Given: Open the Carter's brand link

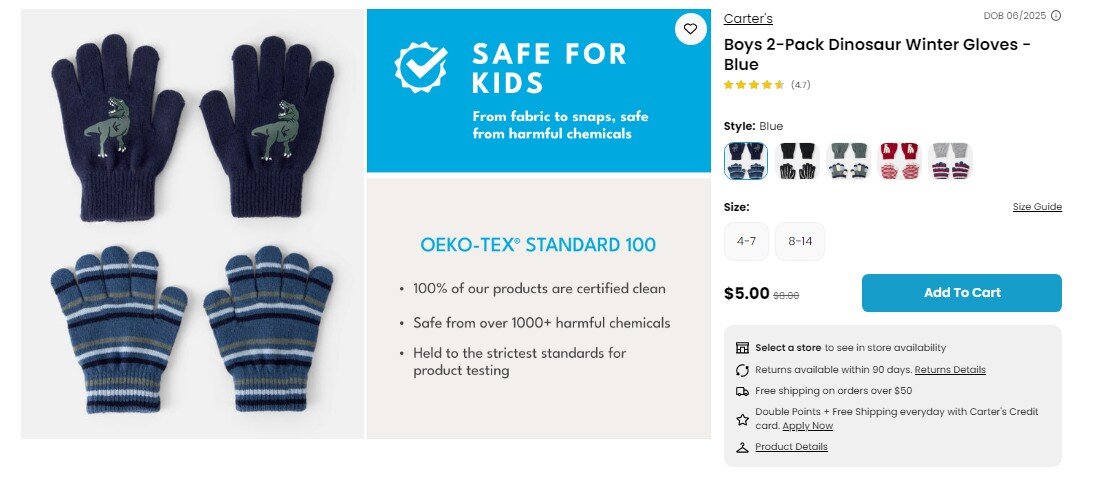Looking at the screenshot, I should click(748, 19).
